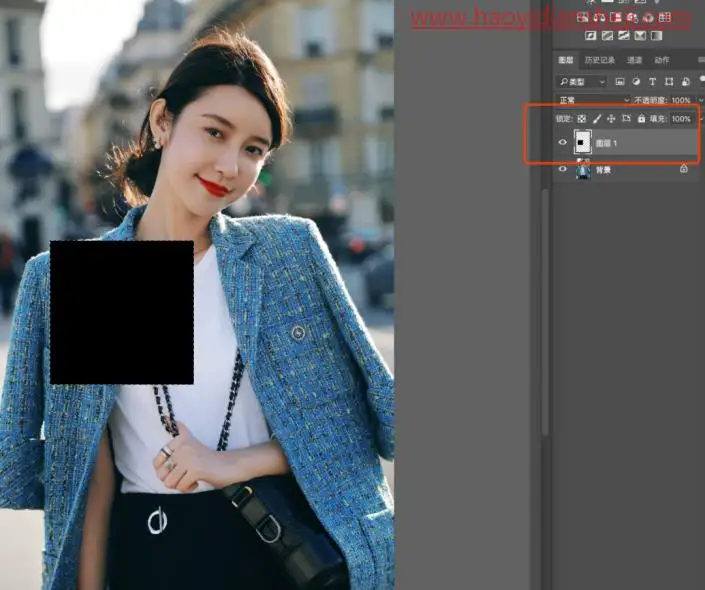Select the 图层 1 layer thumbnail
This screenshot has height=590, width=705.
[582, 142]
